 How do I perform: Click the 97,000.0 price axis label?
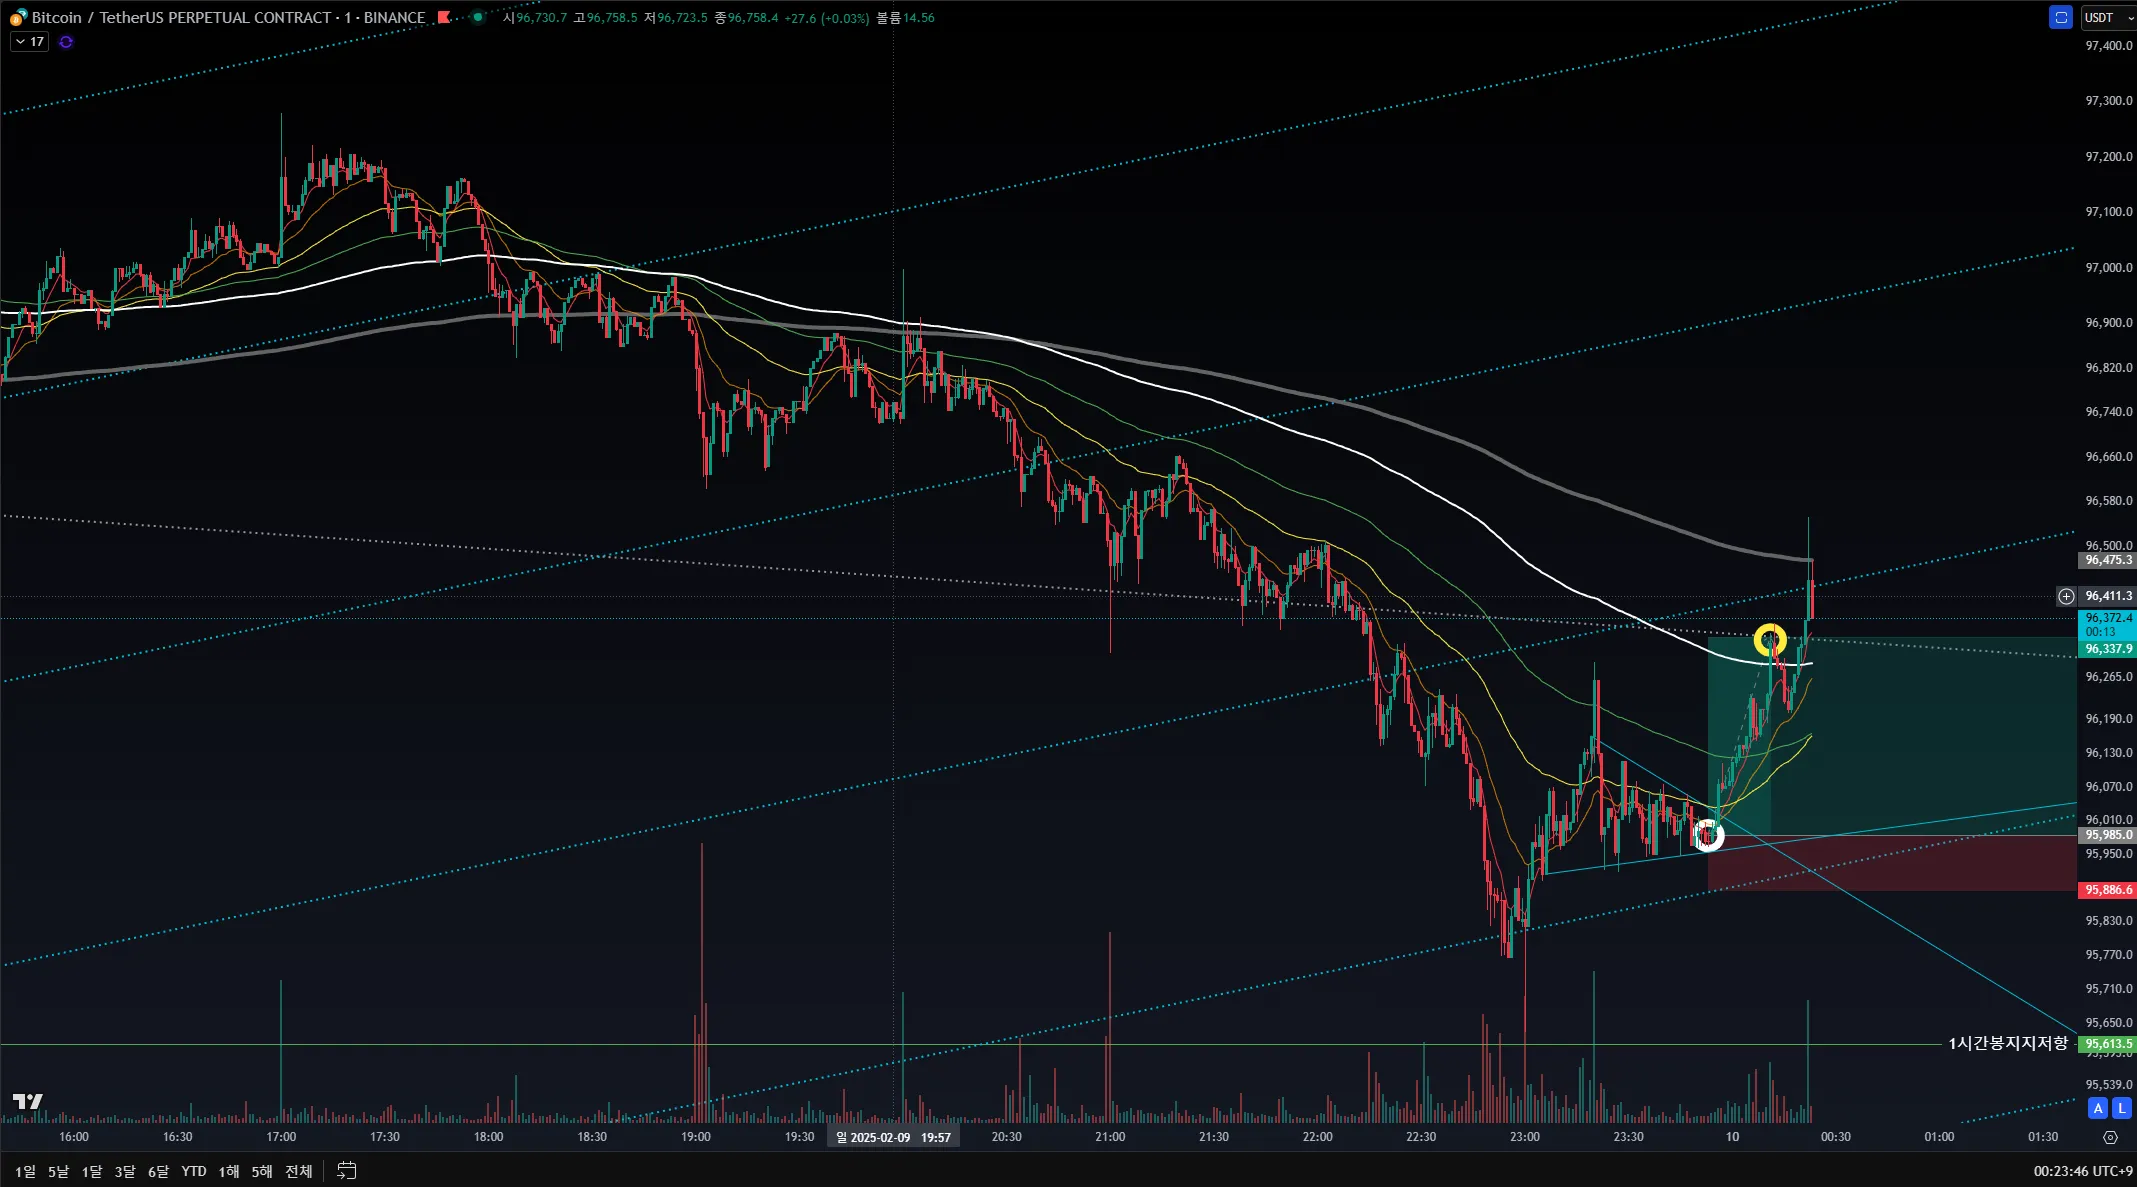click(2108, 268)
